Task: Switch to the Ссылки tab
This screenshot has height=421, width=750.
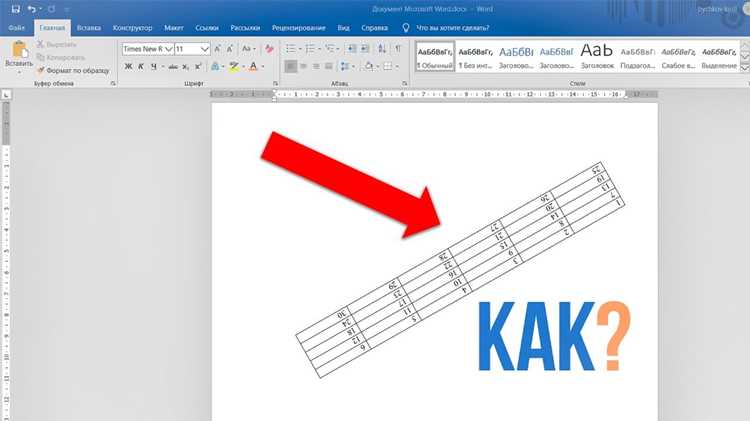Action: pyautogui.click(x=207, y=28)
